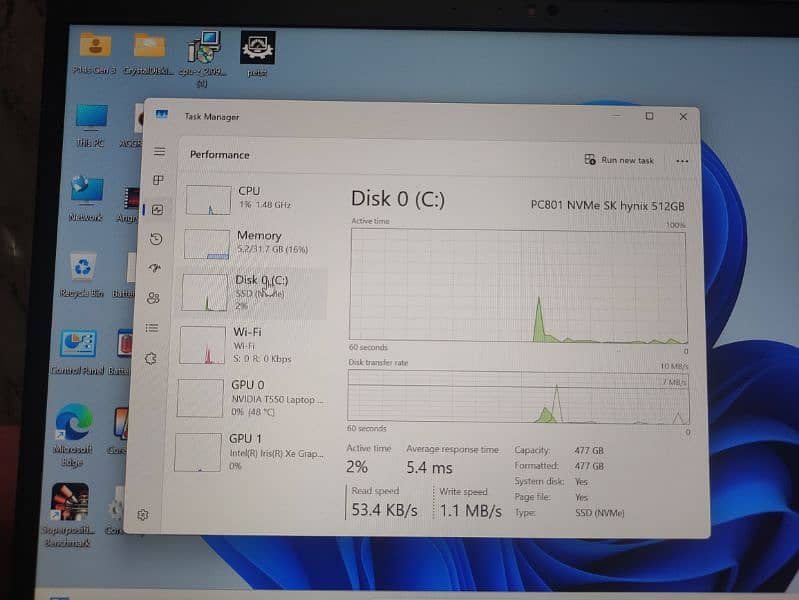Click the Disk transfer rate graph

pos(518,397)
